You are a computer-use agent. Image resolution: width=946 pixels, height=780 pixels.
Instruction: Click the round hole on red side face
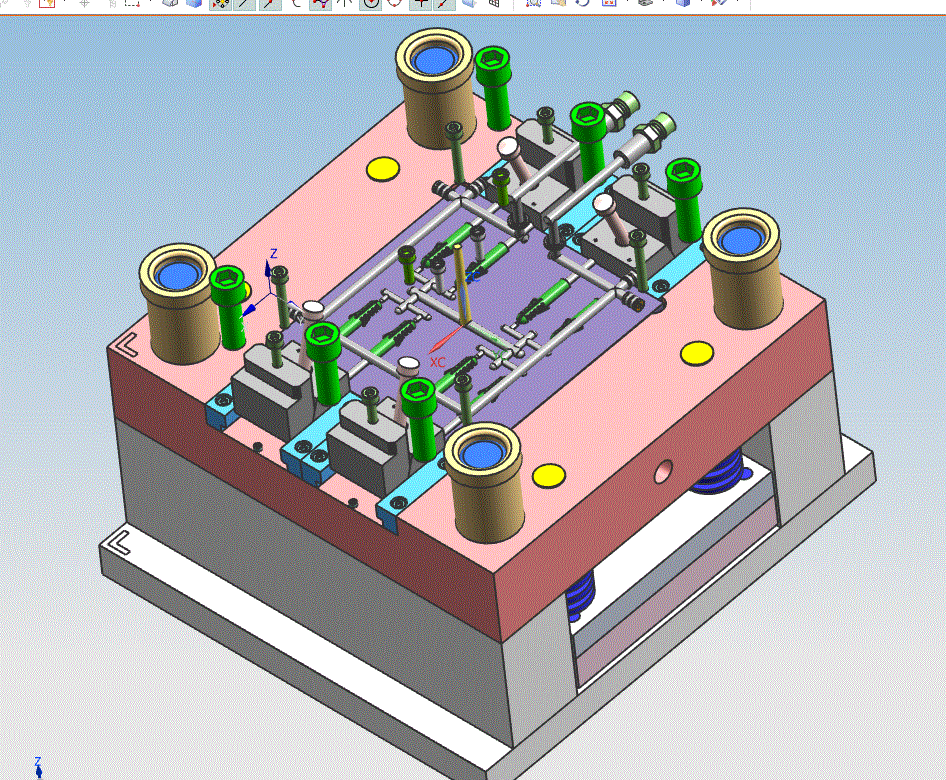pos(664,471)
